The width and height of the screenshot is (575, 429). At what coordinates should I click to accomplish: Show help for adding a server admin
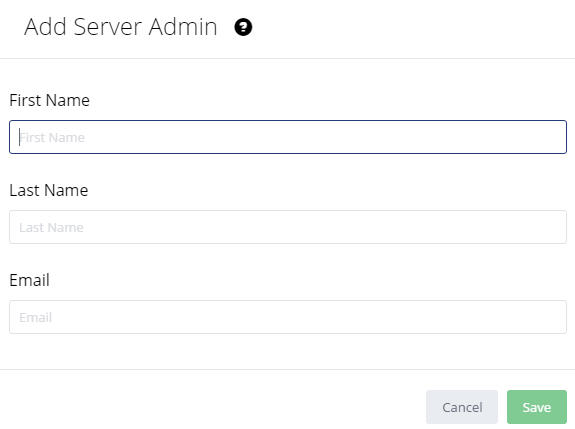(243, 27)
